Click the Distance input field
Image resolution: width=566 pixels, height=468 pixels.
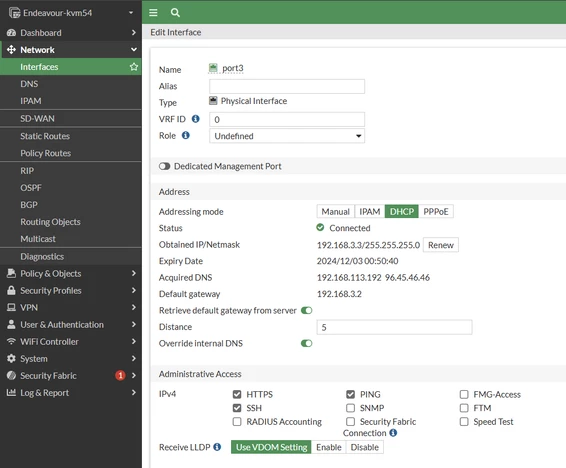point(394,327)
